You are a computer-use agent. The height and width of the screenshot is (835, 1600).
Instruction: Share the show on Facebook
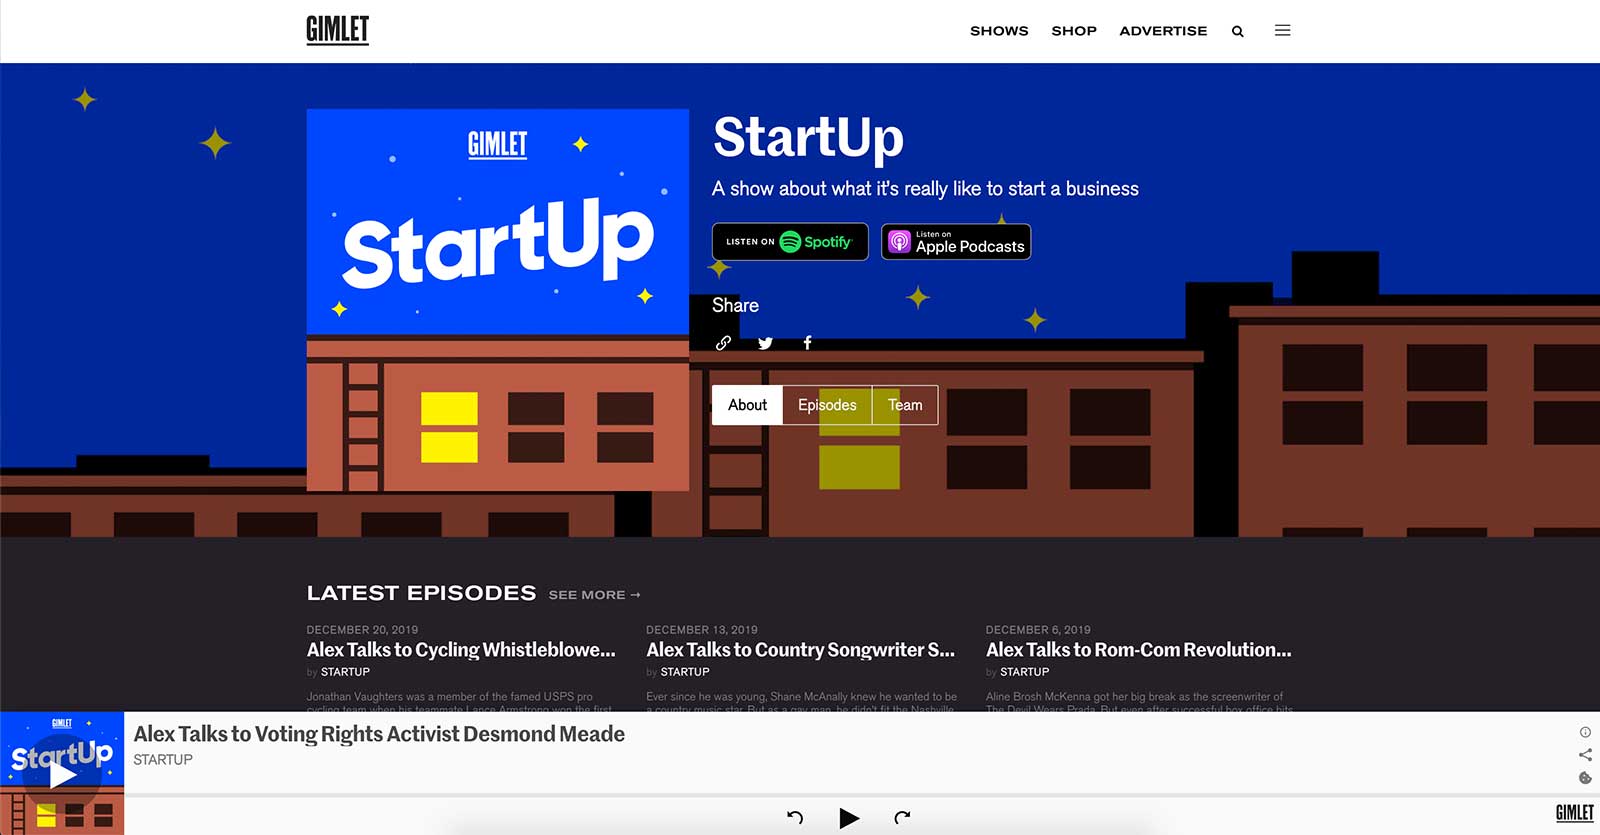pyautogui.click(x=807, y=343)
